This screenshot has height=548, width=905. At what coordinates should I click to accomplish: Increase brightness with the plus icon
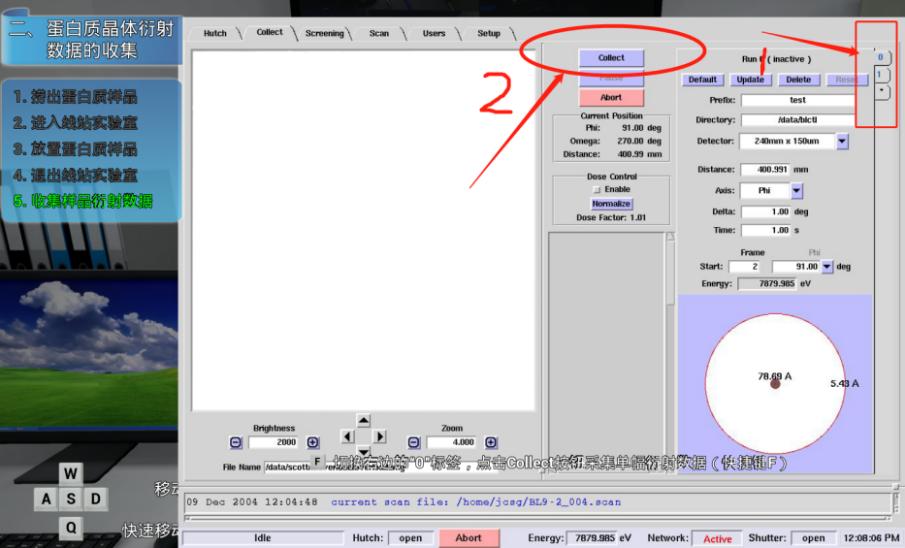tap(313, 442)
